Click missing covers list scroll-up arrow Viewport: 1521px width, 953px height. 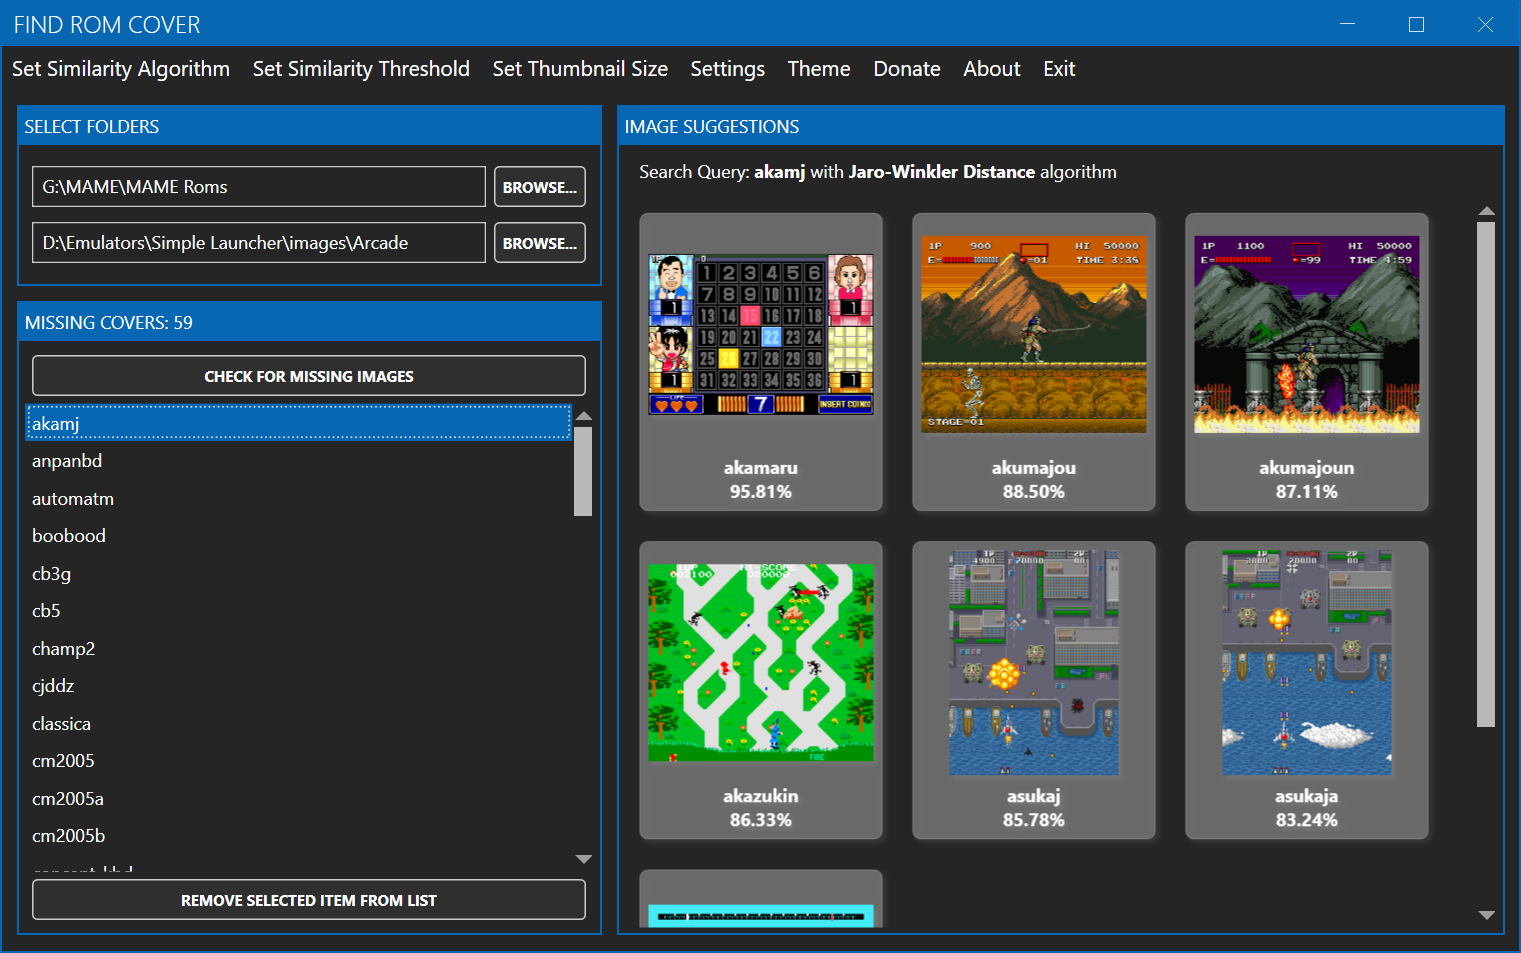pyautogui.click(x=584, y=416)
